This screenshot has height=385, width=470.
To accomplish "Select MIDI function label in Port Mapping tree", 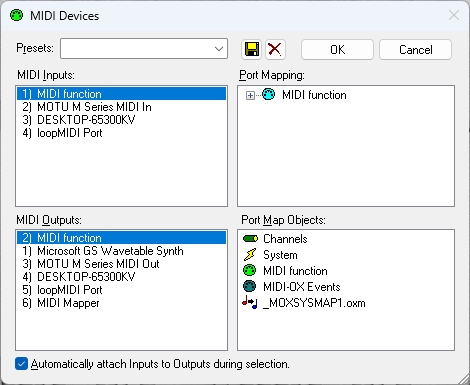I will (x=314, y=95).
